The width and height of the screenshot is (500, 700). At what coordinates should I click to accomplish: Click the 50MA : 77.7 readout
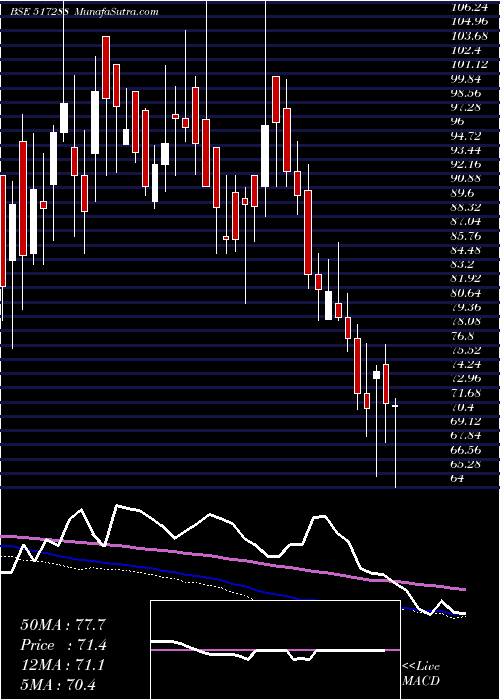click(x=63, y=625)
